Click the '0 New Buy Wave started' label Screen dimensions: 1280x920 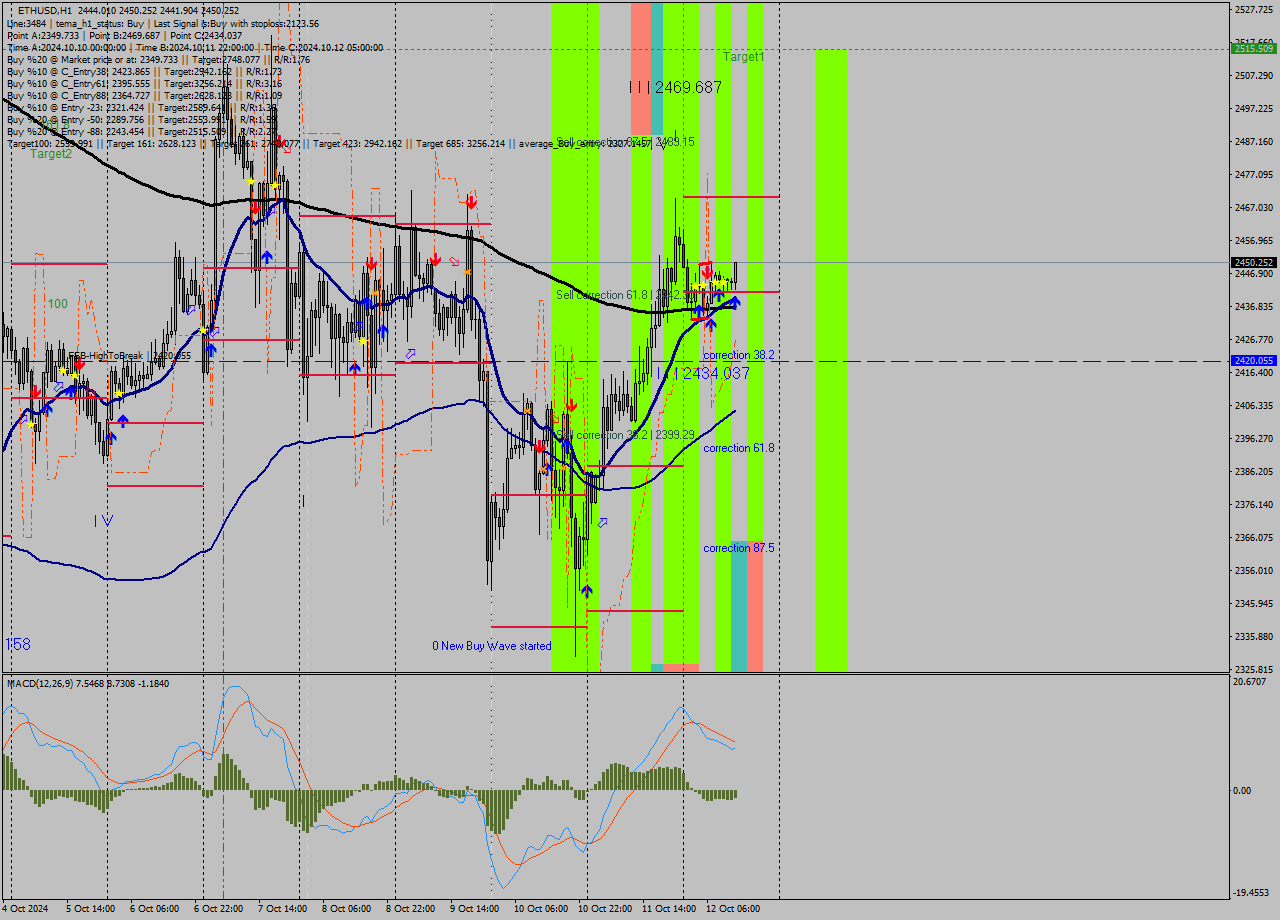point(491,646)
